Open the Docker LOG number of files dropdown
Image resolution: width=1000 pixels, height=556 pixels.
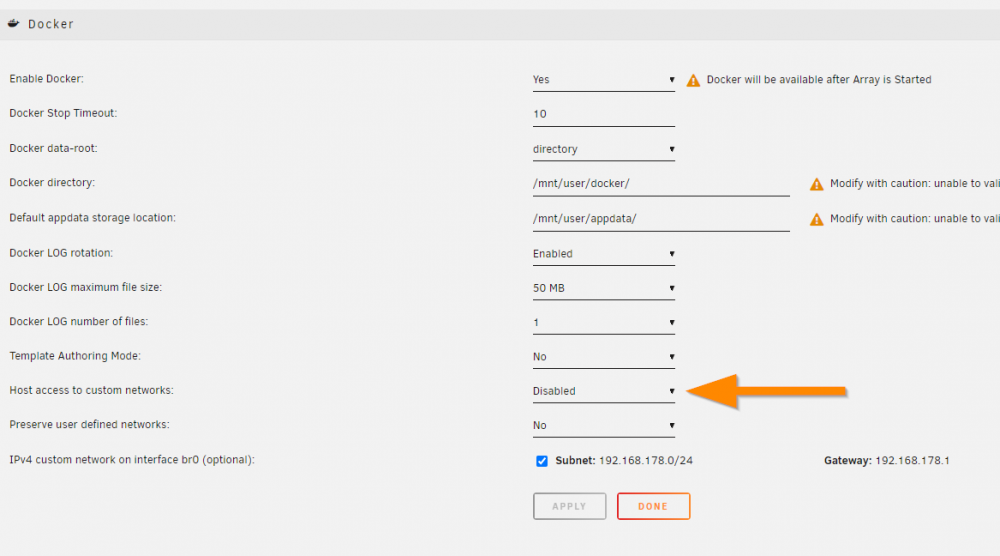point(603,323)
